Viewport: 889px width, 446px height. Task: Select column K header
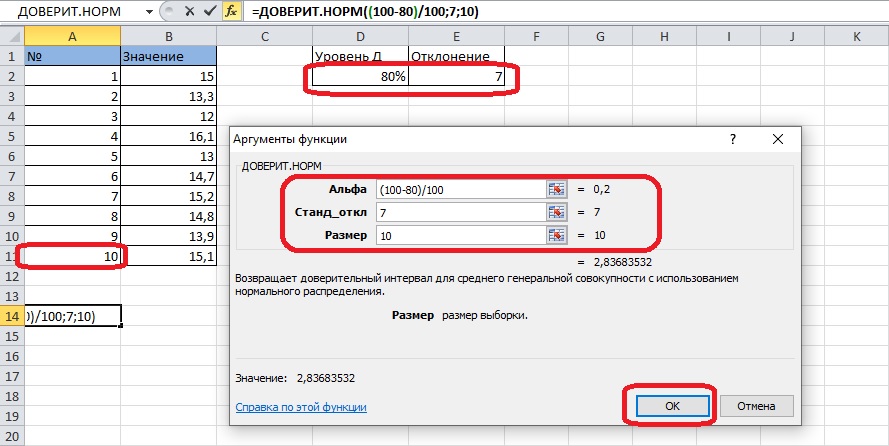tap(857, 36)
